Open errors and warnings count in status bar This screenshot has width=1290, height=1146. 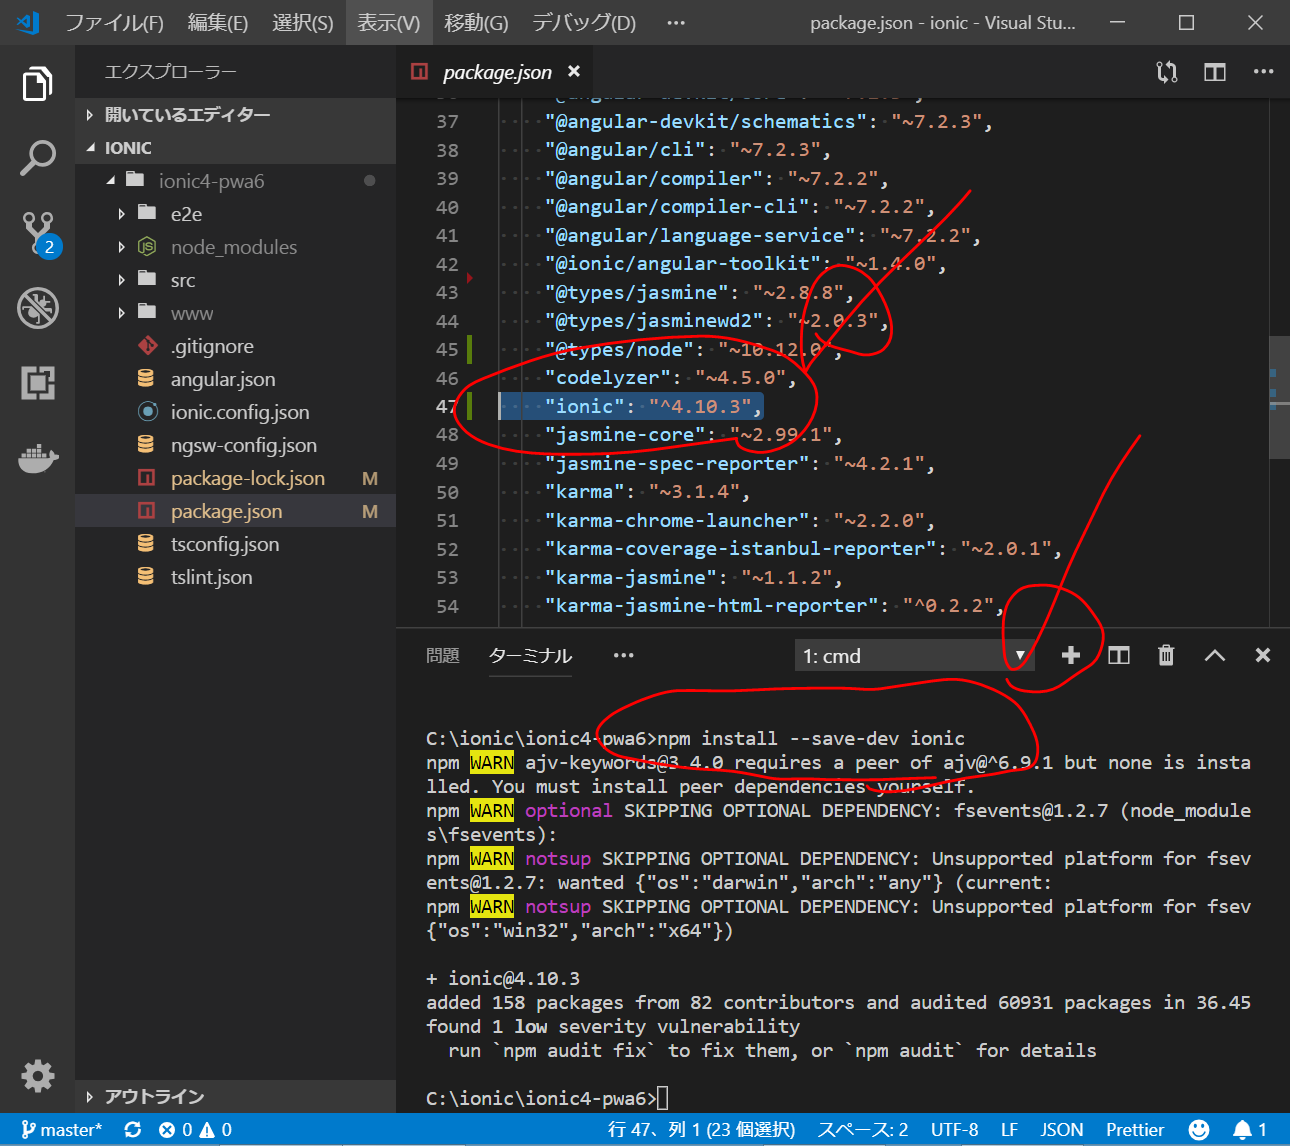point(196,1130)
